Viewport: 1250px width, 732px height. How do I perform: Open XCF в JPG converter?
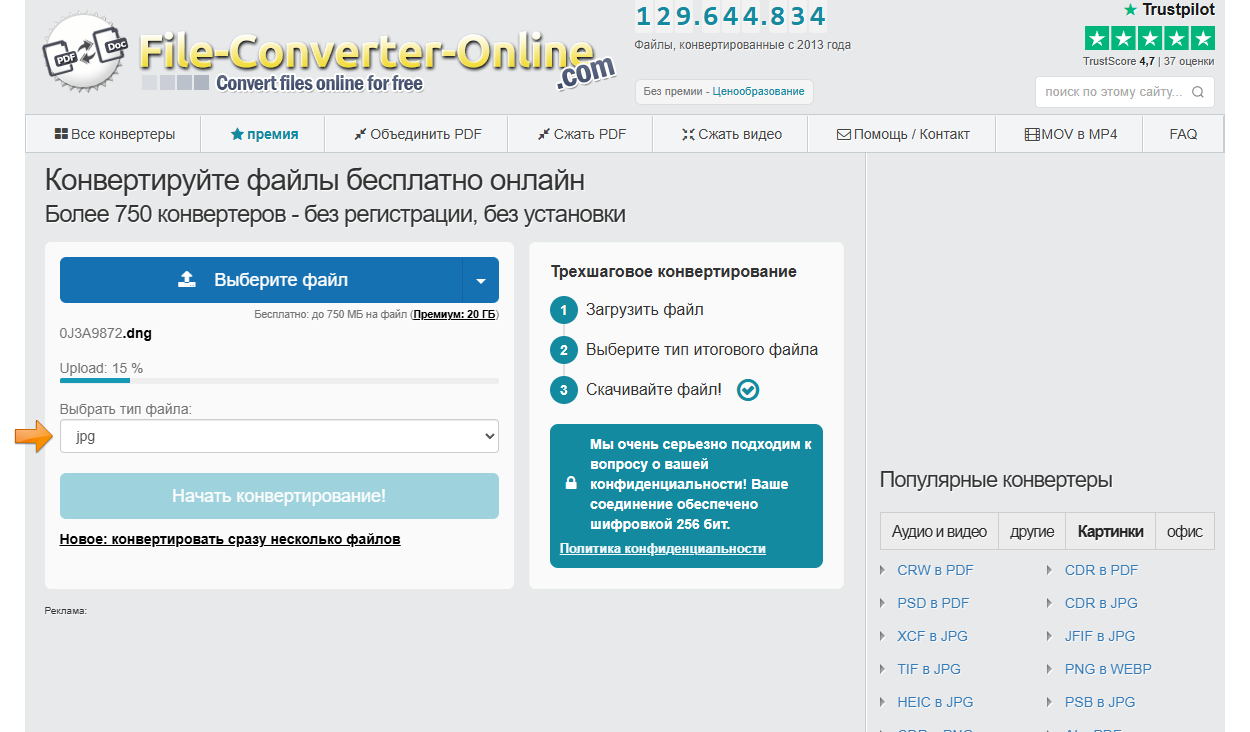(x=932, y=636)
